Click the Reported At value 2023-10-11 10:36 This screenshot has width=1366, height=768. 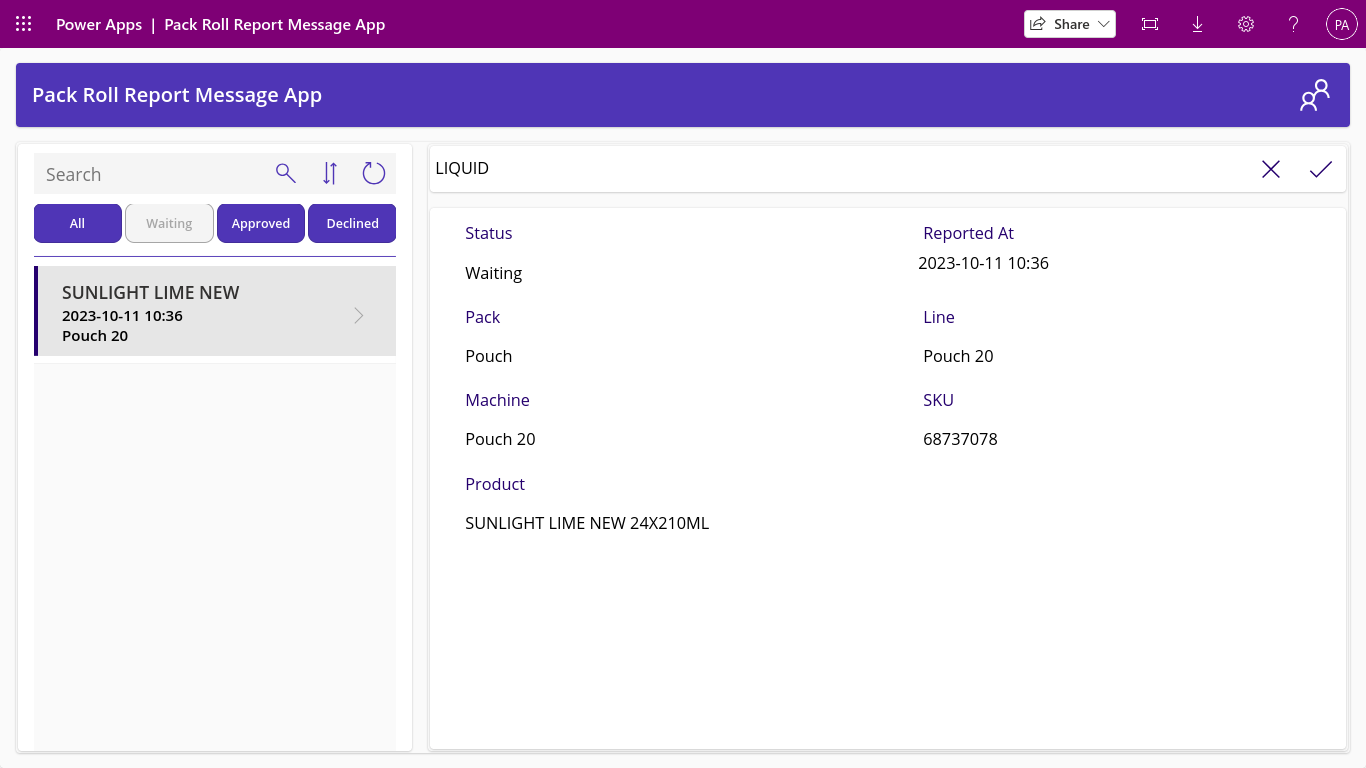984,264
